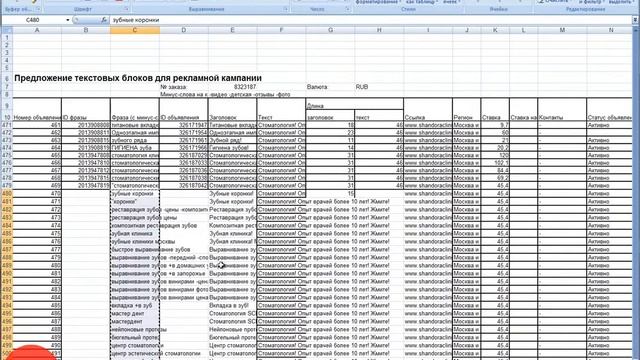The width and height of the screenshot is (640, 360).
Task: Click the вкладка +в зуб phrase cell
Action: click(x=135, y=305)
